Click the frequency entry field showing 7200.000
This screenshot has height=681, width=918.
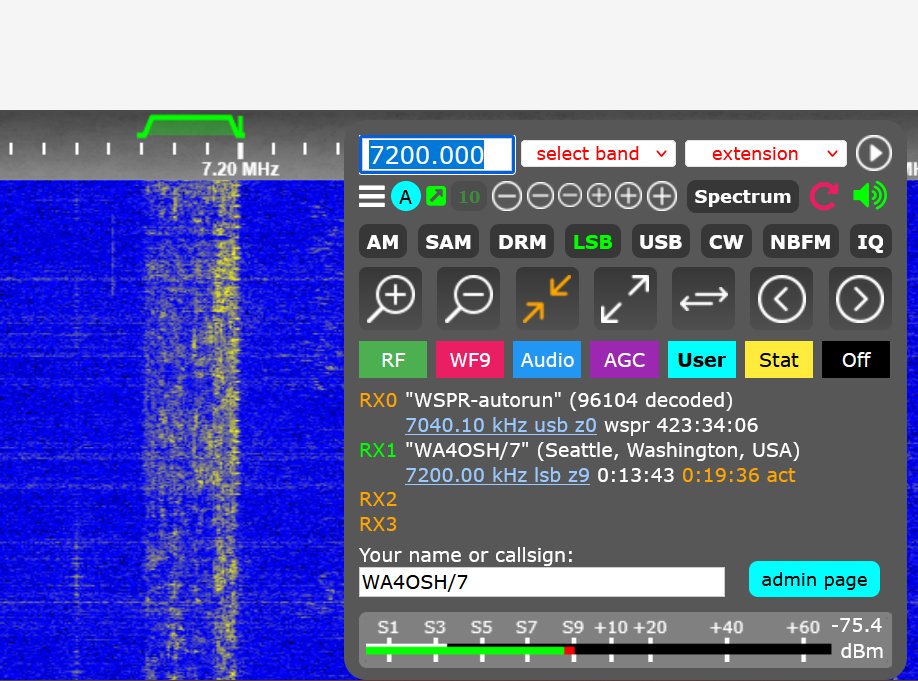click(x=437, y=155)
